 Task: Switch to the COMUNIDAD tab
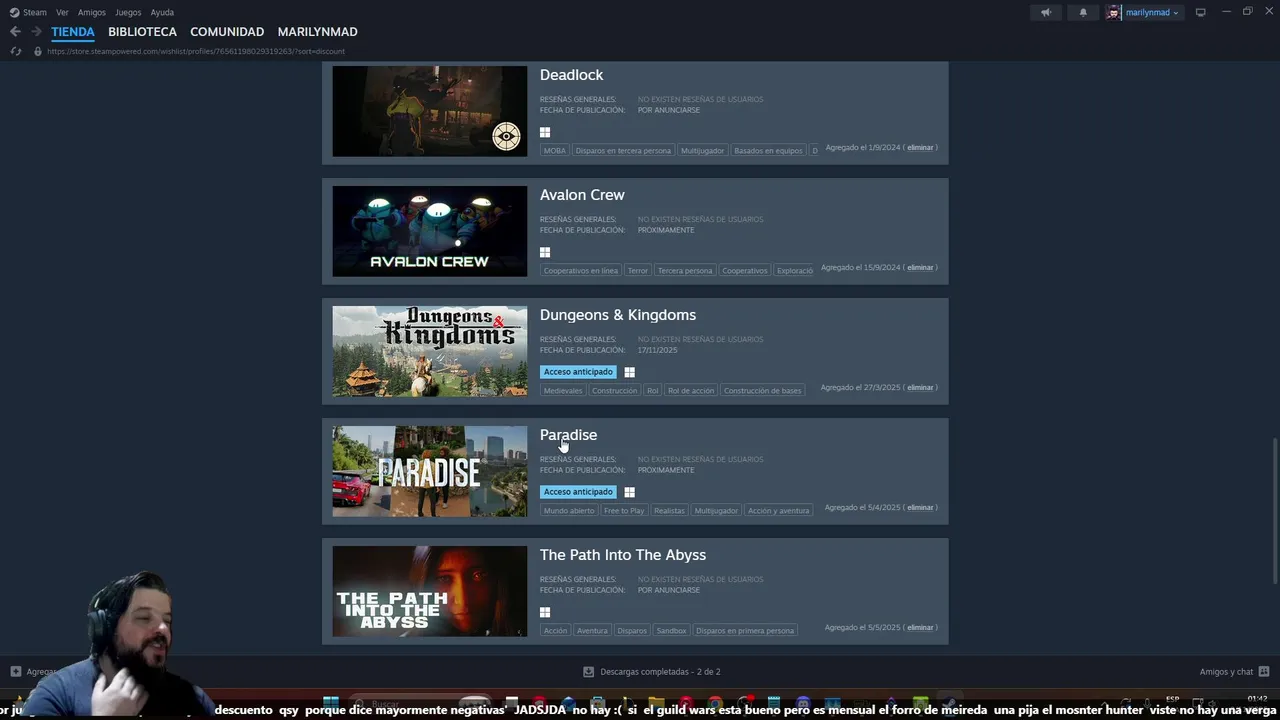tap(227, 32)
